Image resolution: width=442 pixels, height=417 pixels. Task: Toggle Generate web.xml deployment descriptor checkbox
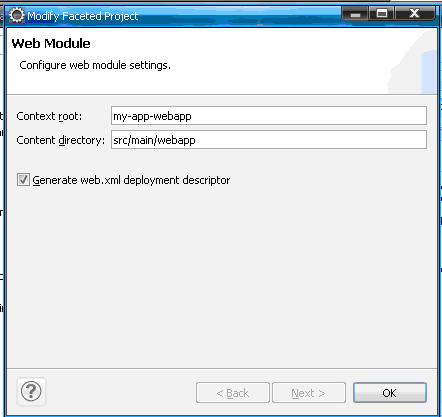[23, 180]
